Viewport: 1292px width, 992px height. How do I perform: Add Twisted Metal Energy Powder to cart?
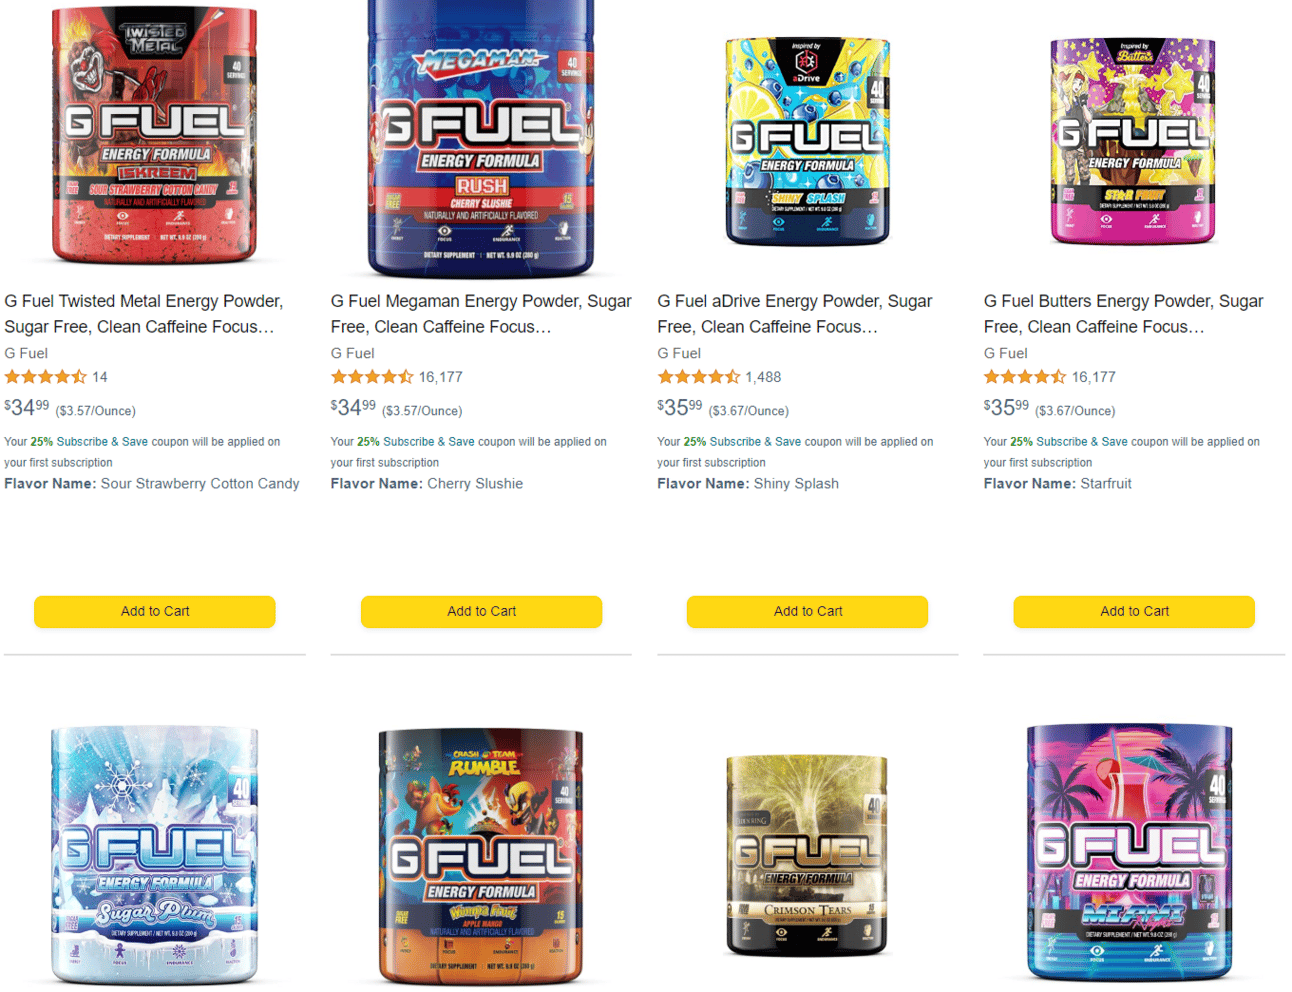(155, 612)
